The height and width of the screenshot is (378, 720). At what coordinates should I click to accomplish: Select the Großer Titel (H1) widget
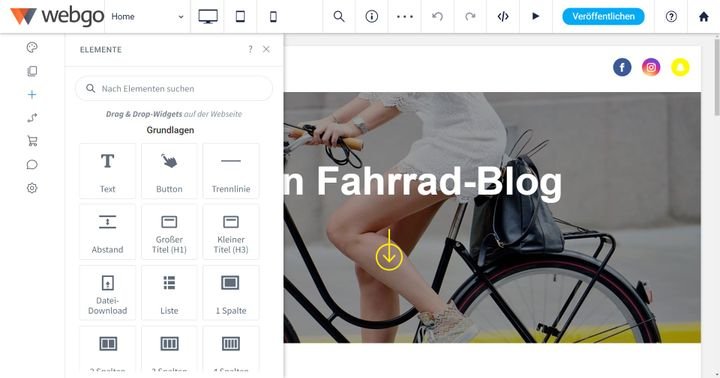[x=169, y=232]
